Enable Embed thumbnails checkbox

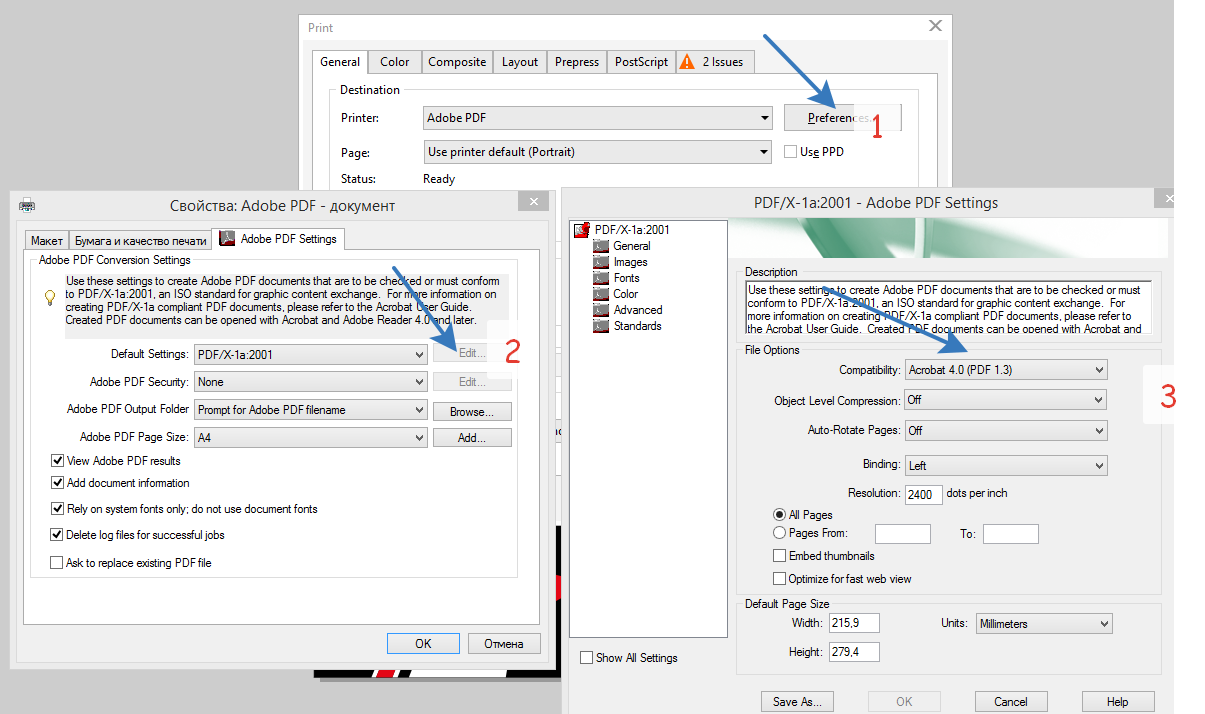[780, 556]
